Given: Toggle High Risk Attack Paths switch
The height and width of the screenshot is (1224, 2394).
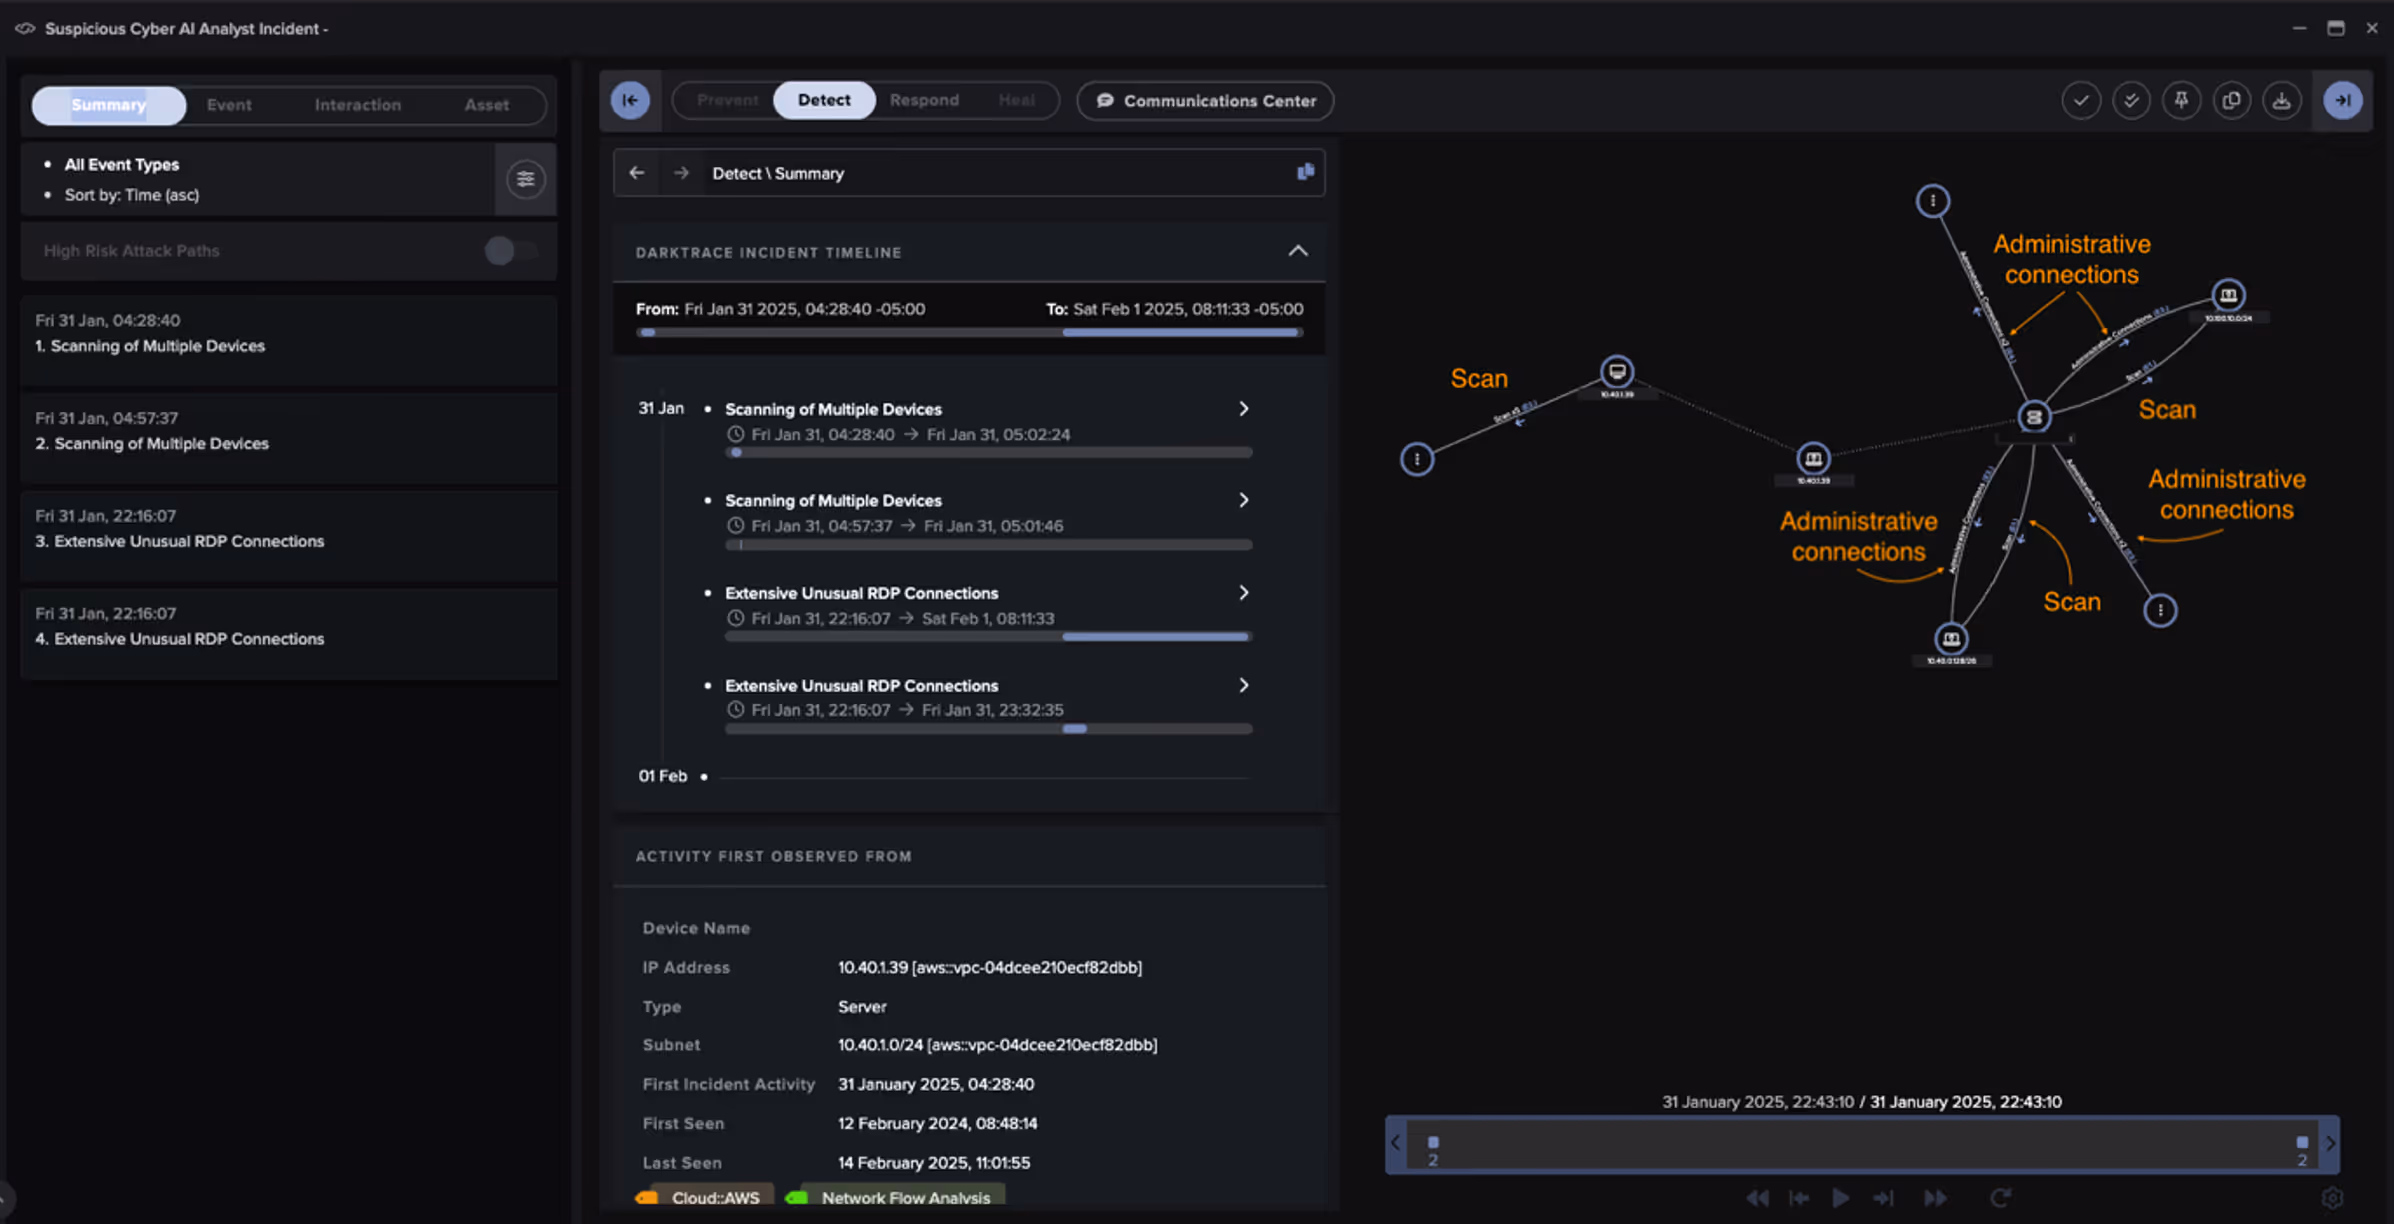Looking at the screenshot, I should [510, 250].
